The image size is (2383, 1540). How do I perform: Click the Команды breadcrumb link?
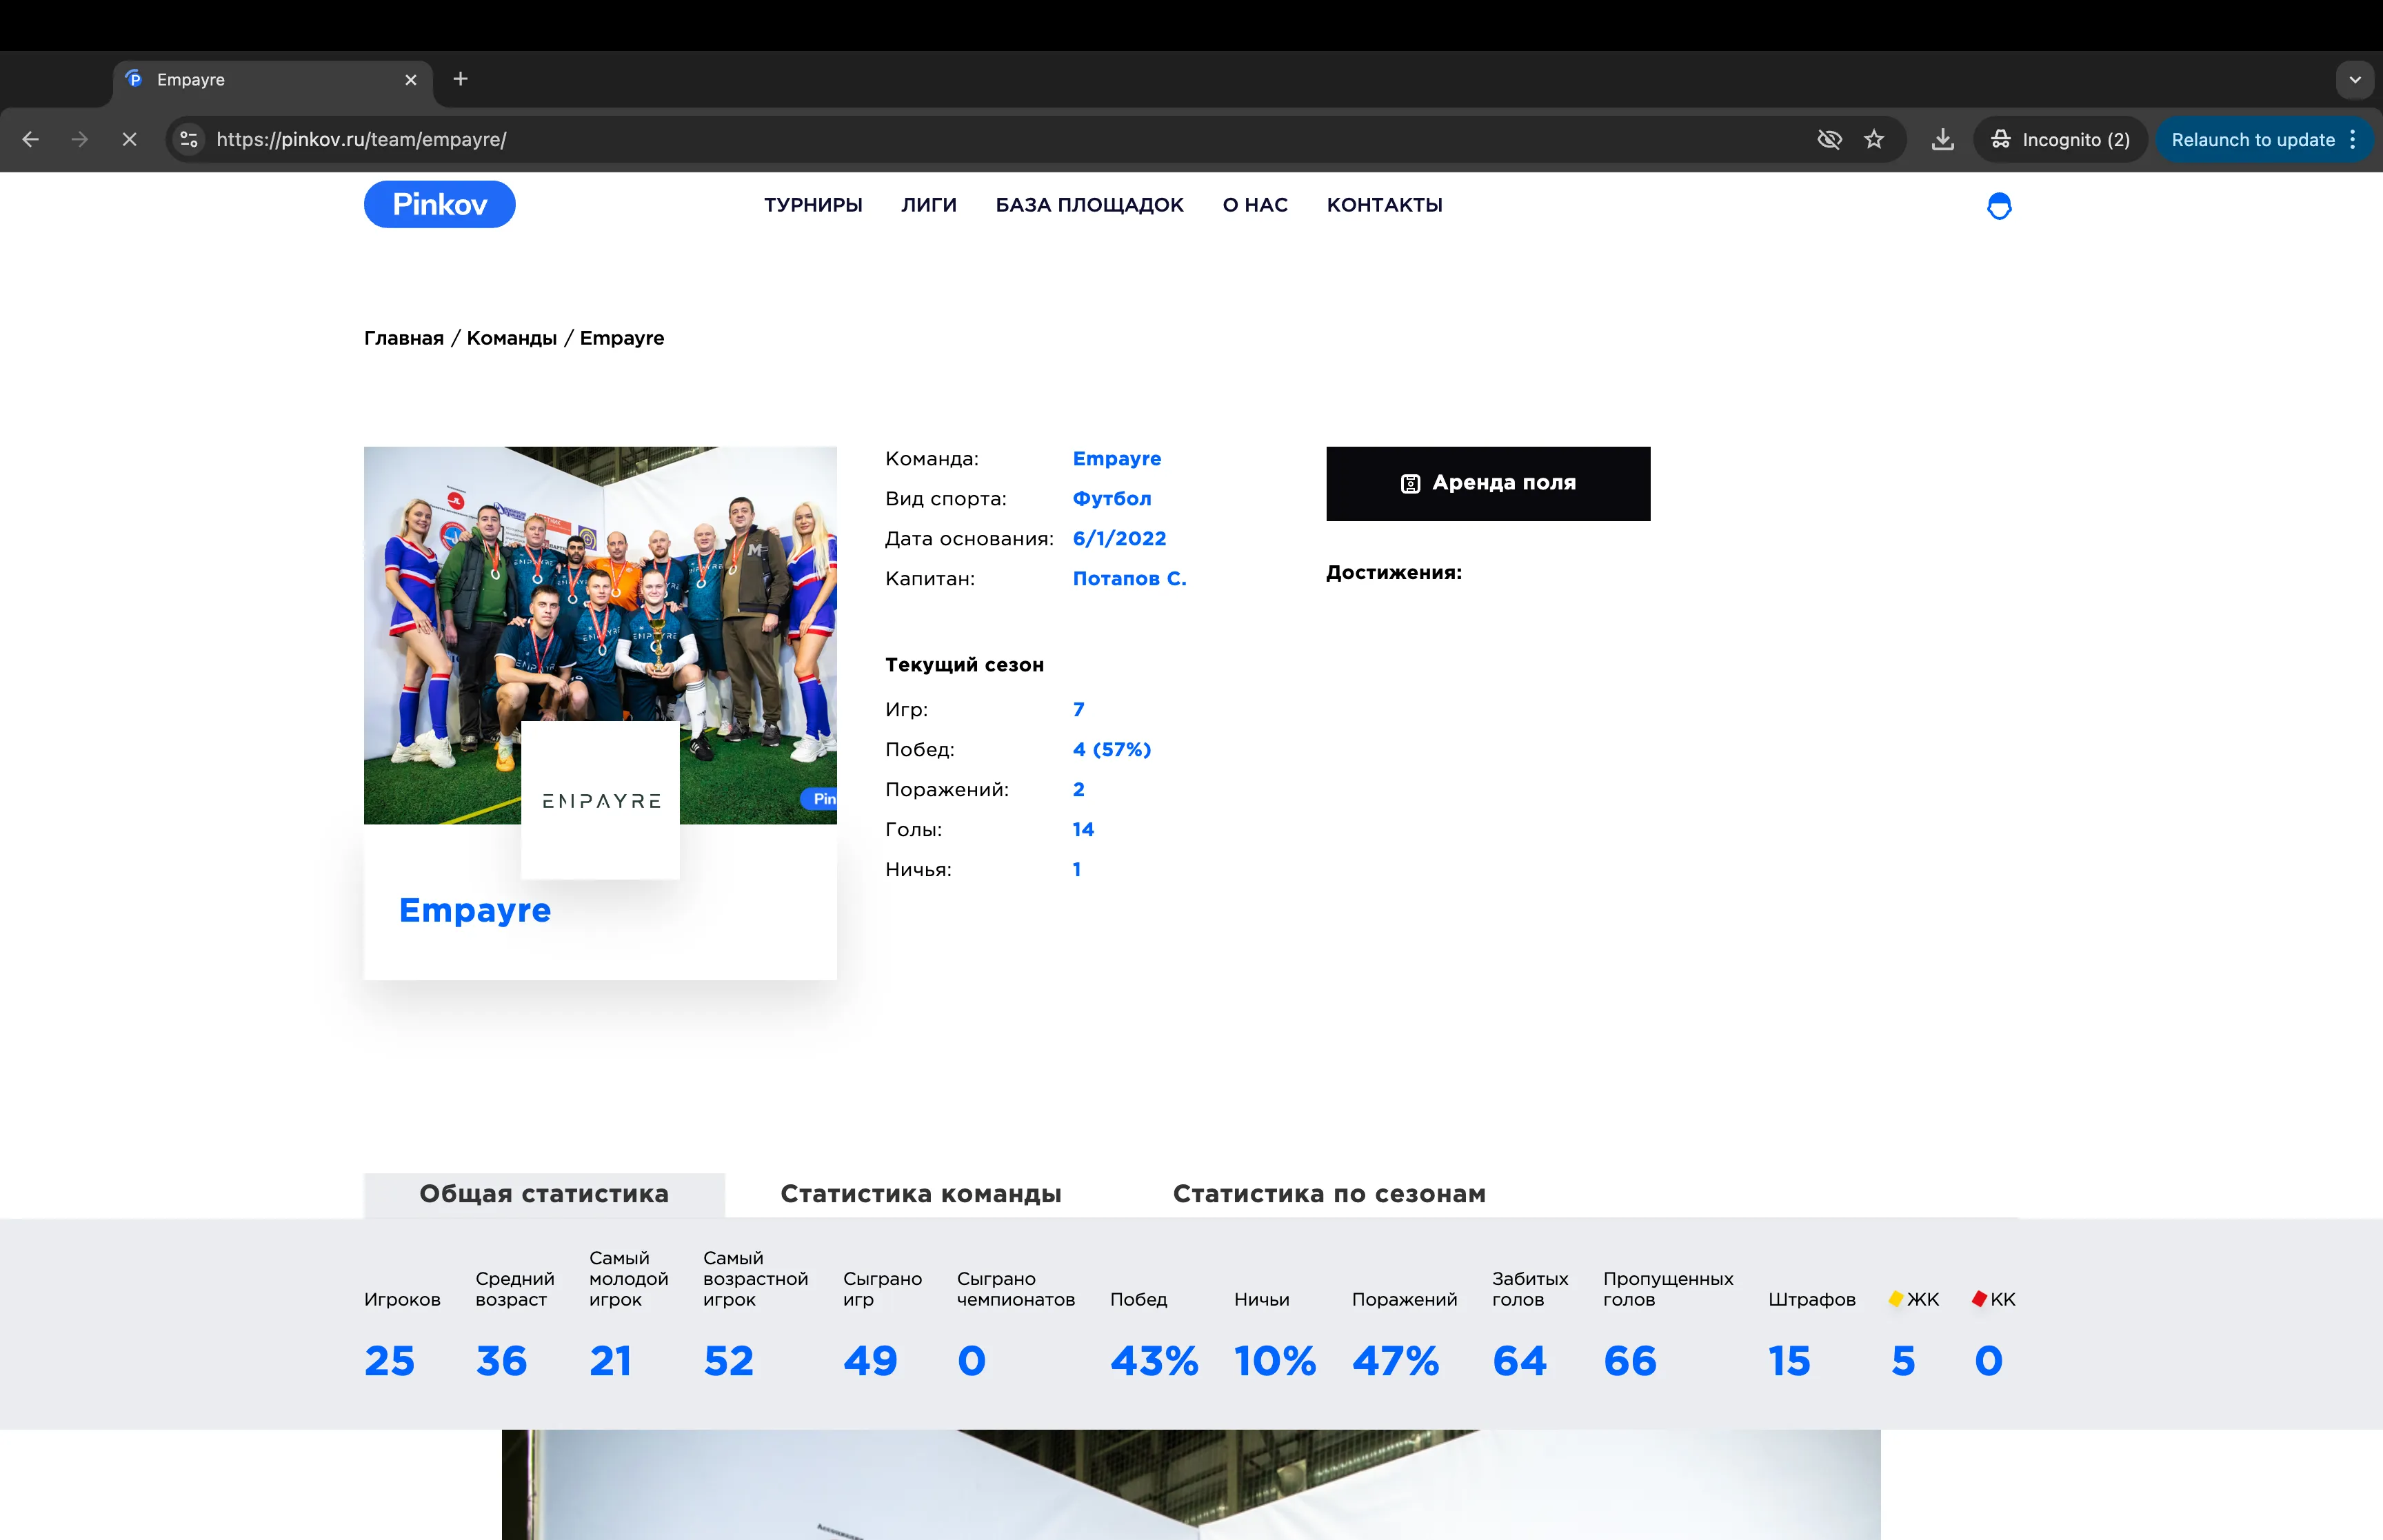(x=511, y=338)
